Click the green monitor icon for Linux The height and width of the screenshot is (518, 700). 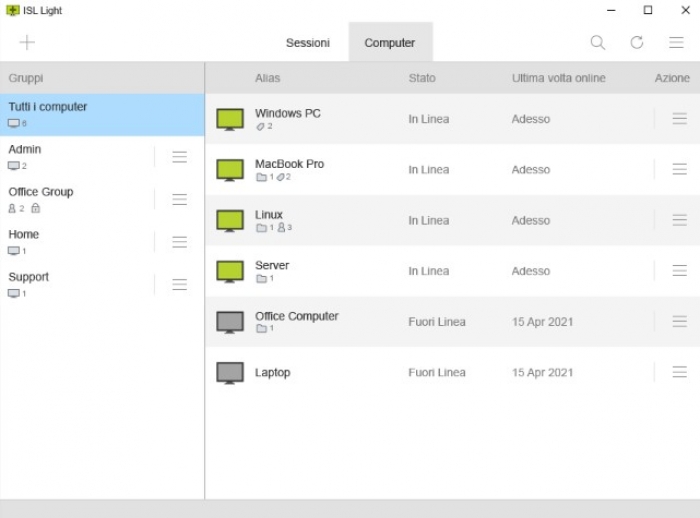click(230, 221)
